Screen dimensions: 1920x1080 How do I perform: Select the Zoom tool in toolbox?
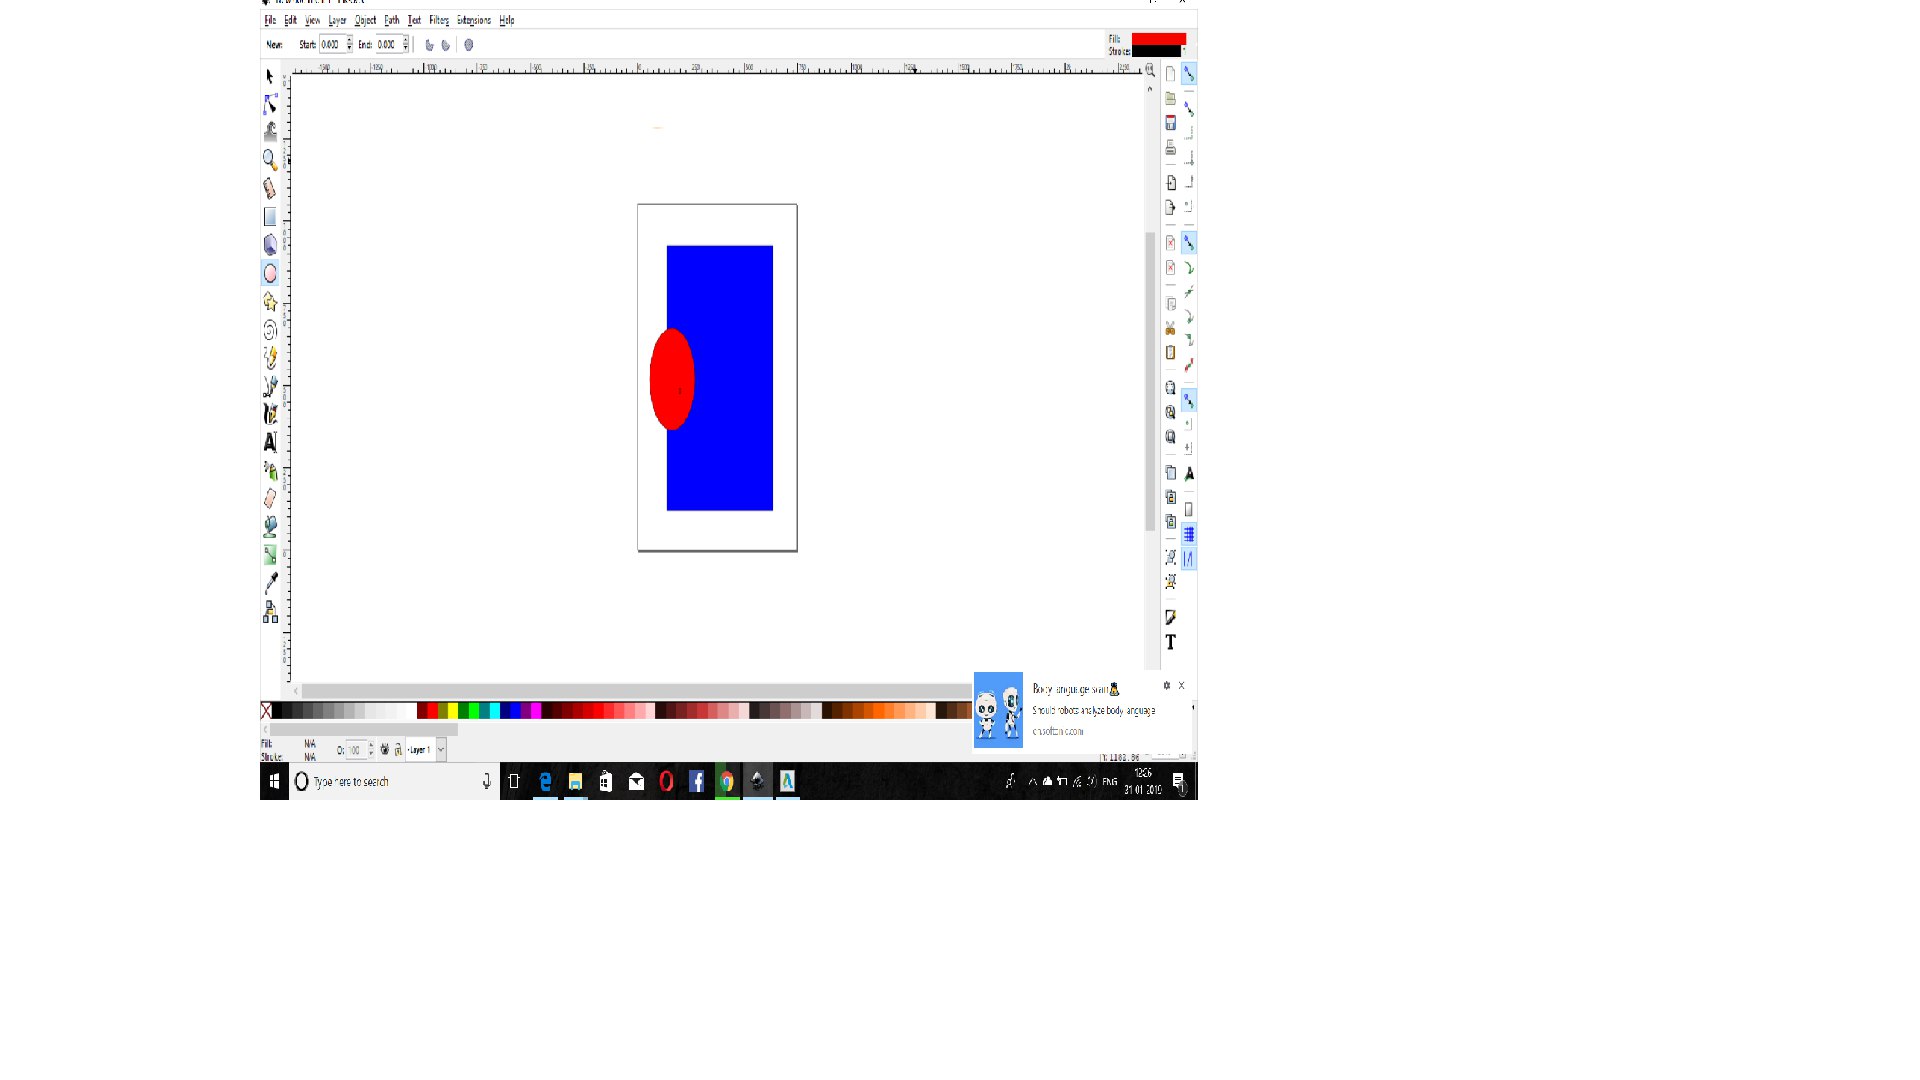tap(270, 159)
